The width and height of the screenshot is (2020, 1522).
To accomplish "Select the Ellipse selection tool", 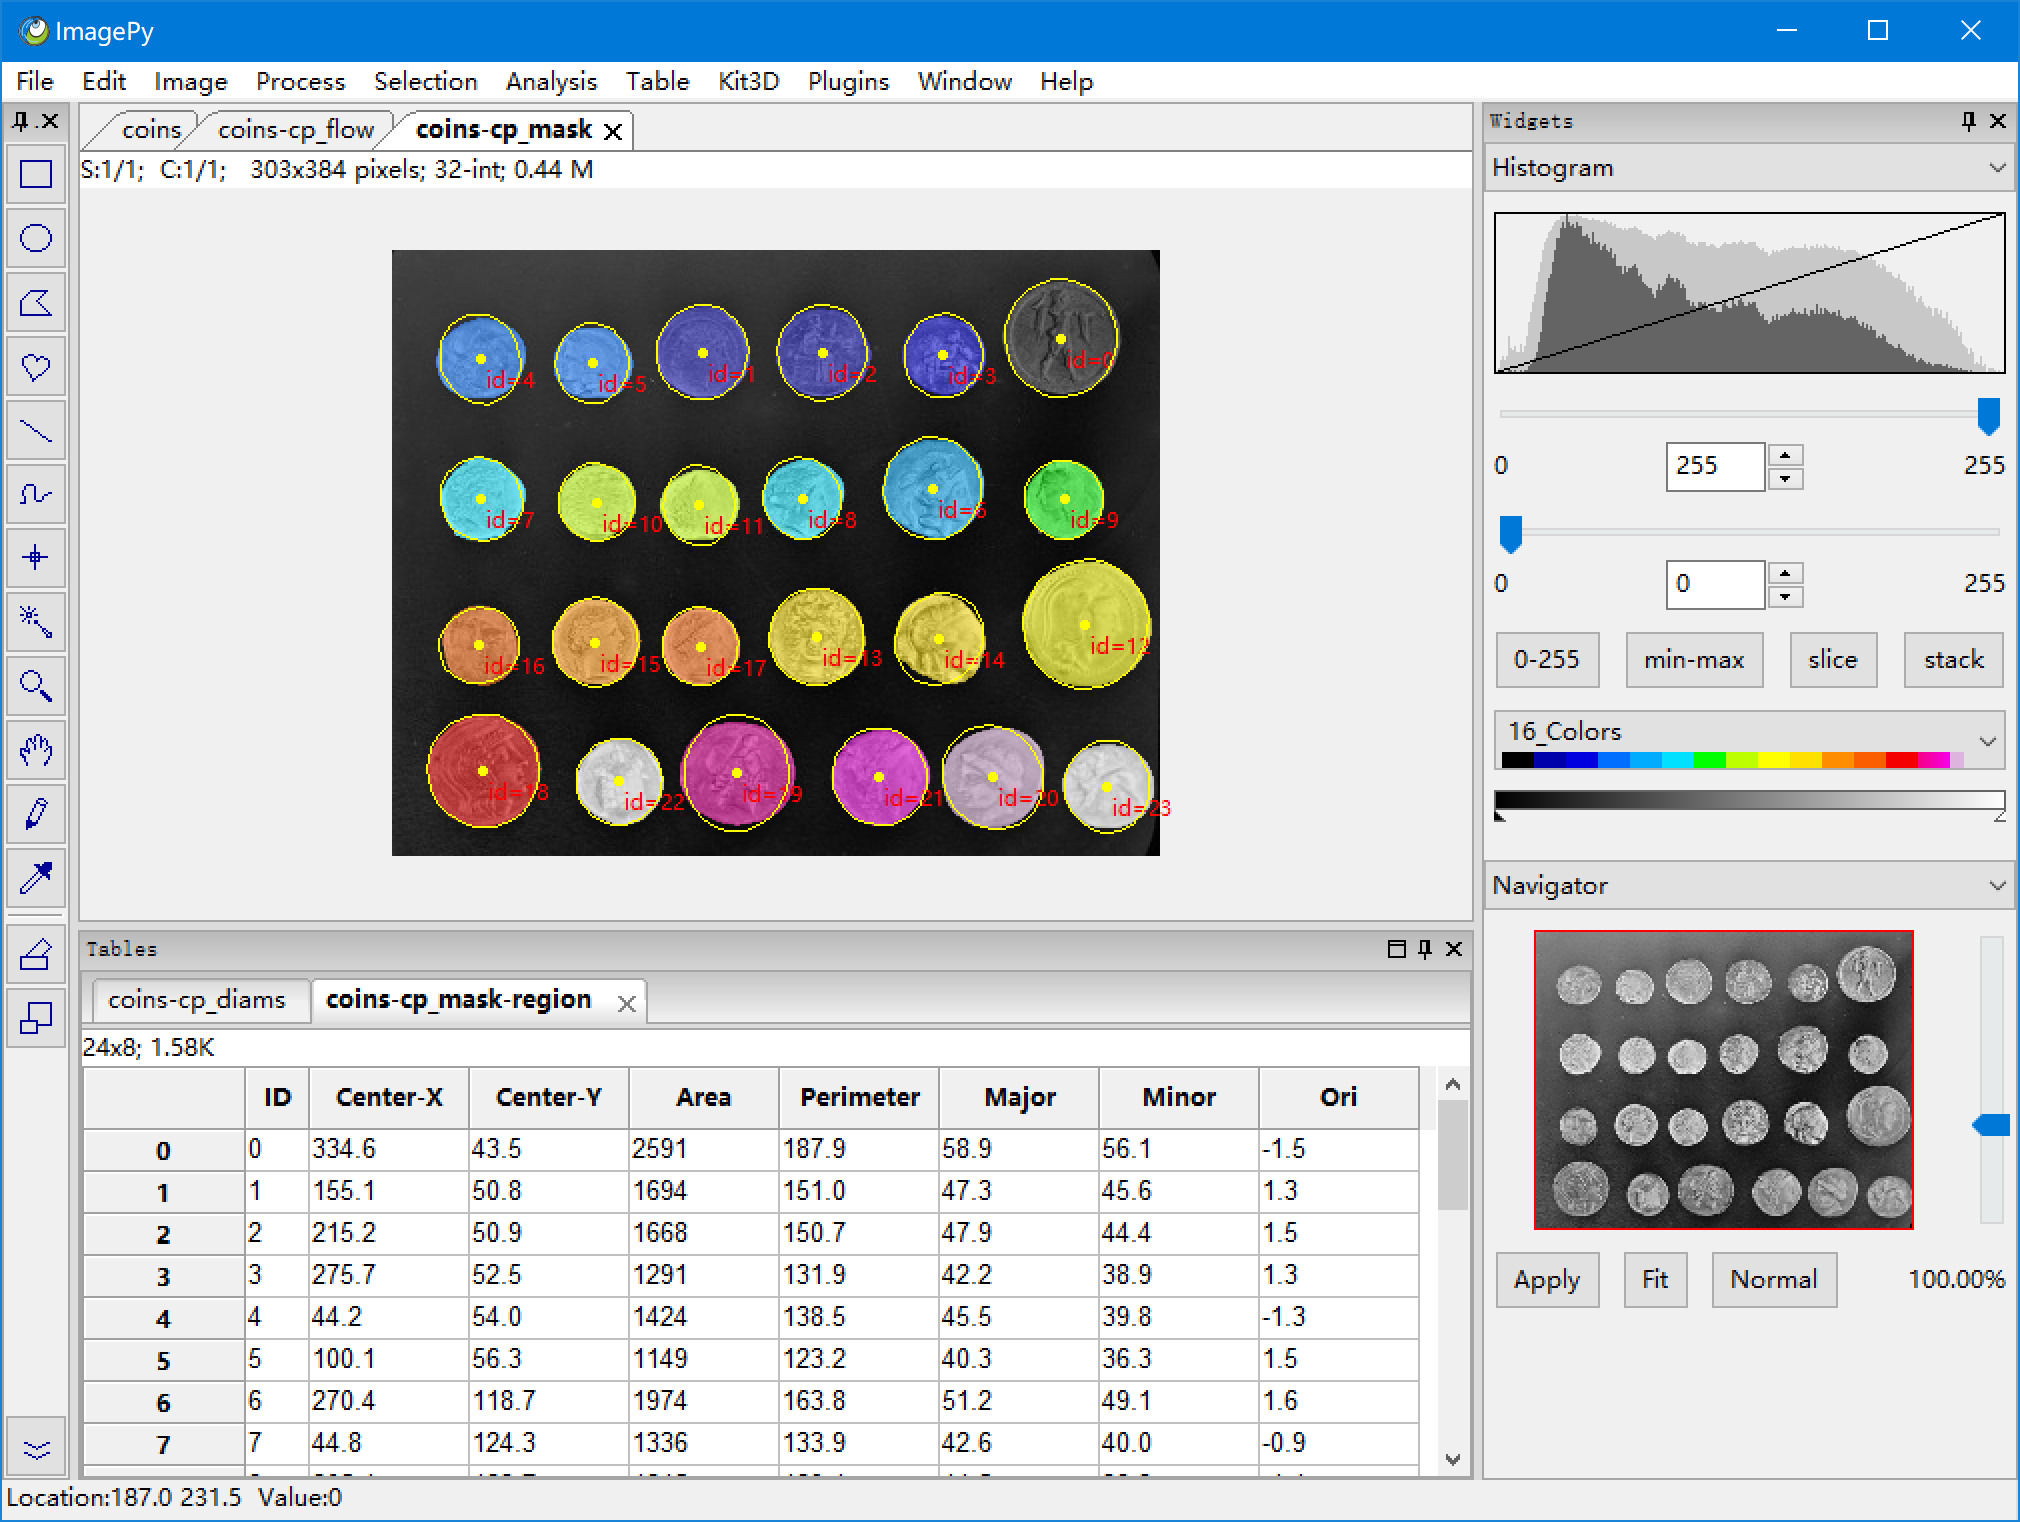I will [36, 238].
